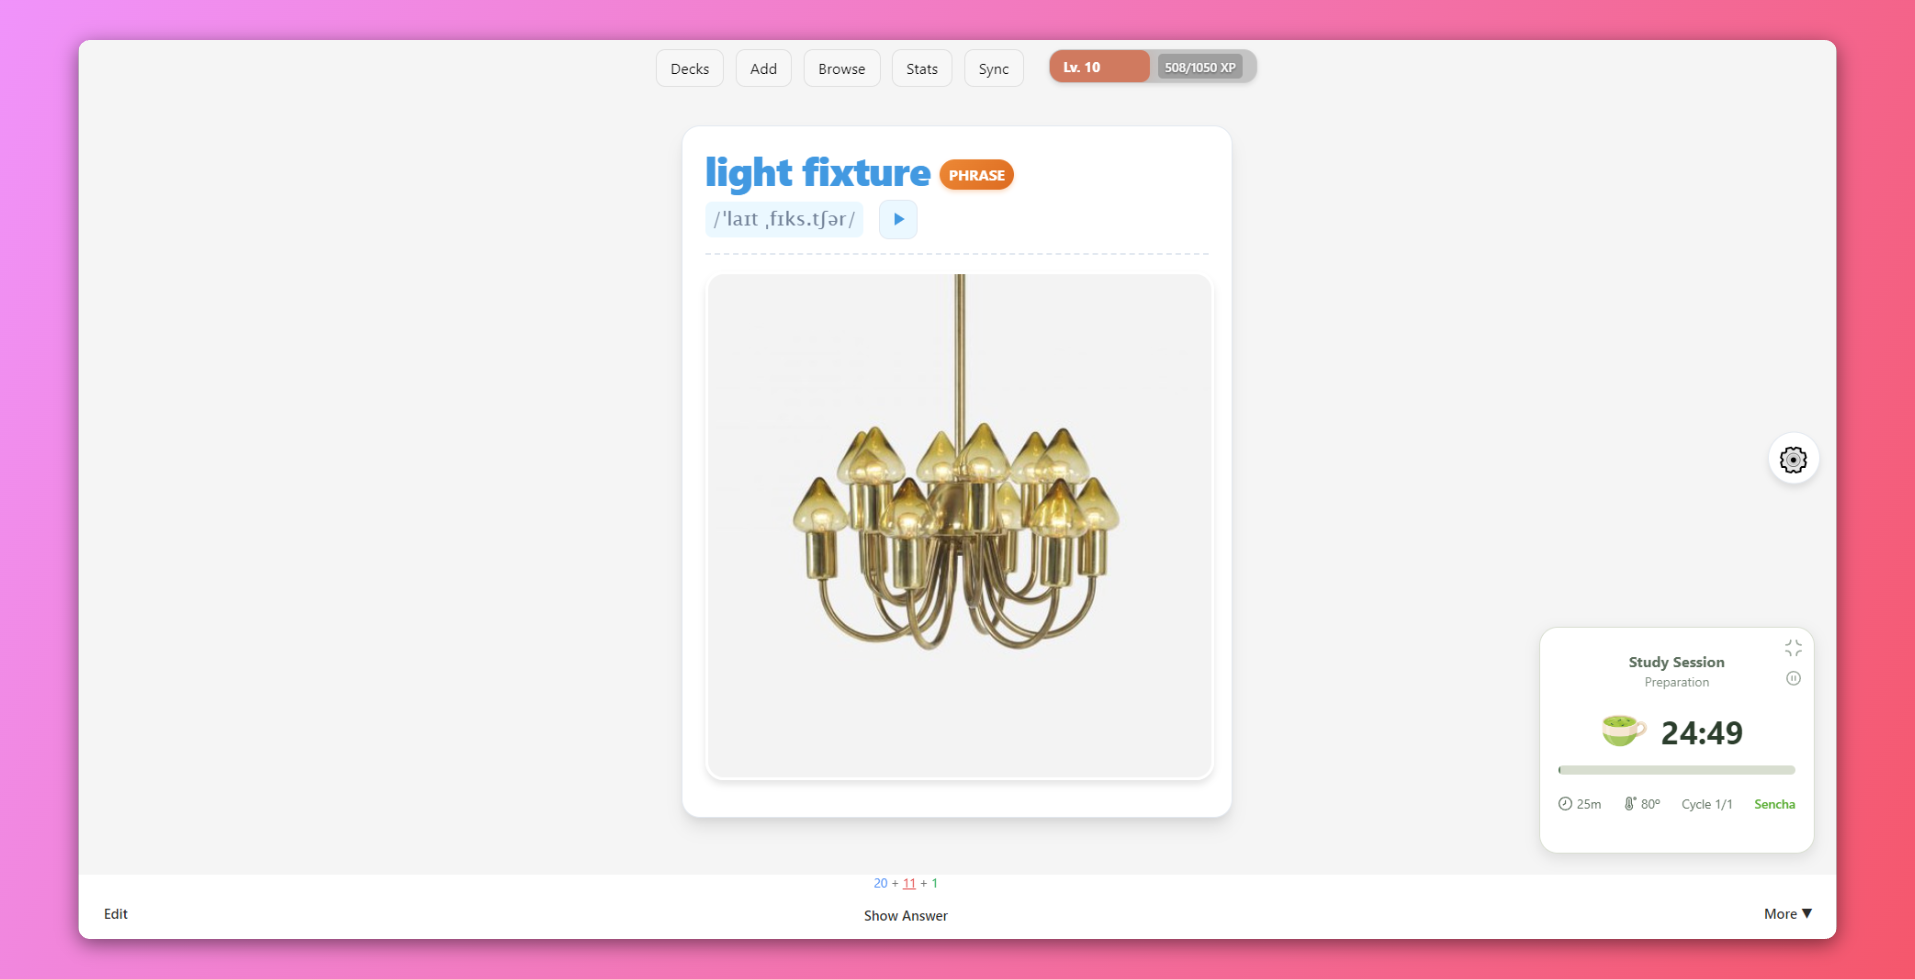
Task: Click the green tea cup icon
Action: tap(1623, 731)
